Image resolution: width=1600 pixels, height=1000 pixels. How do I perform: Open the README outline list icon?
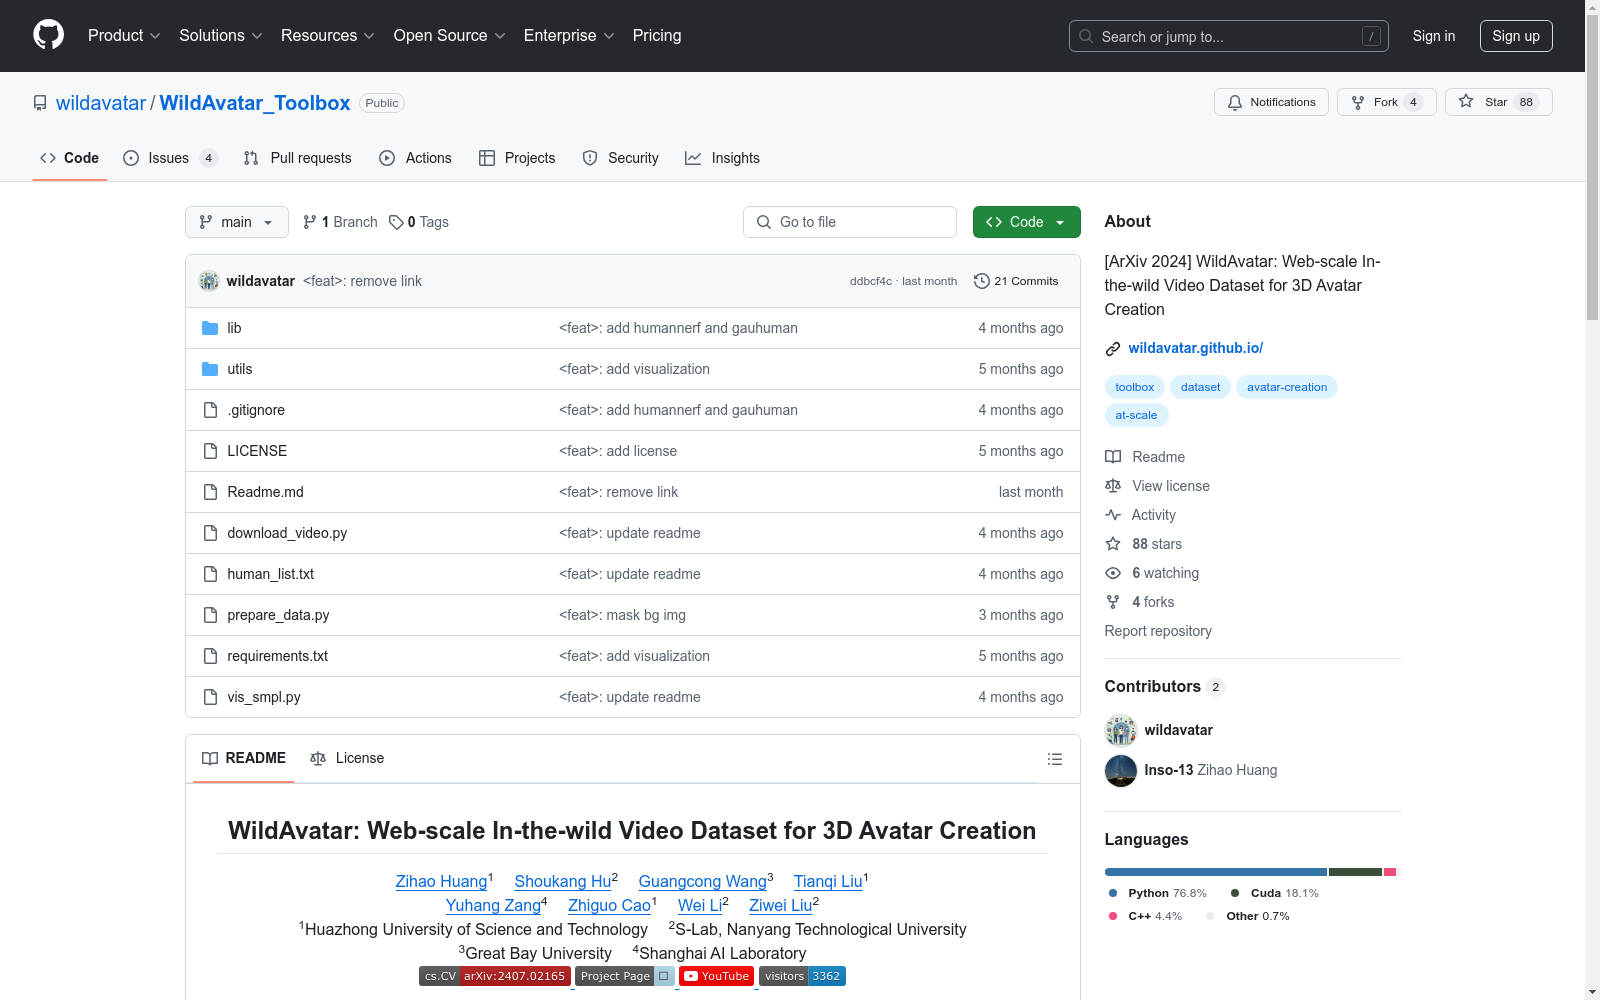tap(1054, 759)
